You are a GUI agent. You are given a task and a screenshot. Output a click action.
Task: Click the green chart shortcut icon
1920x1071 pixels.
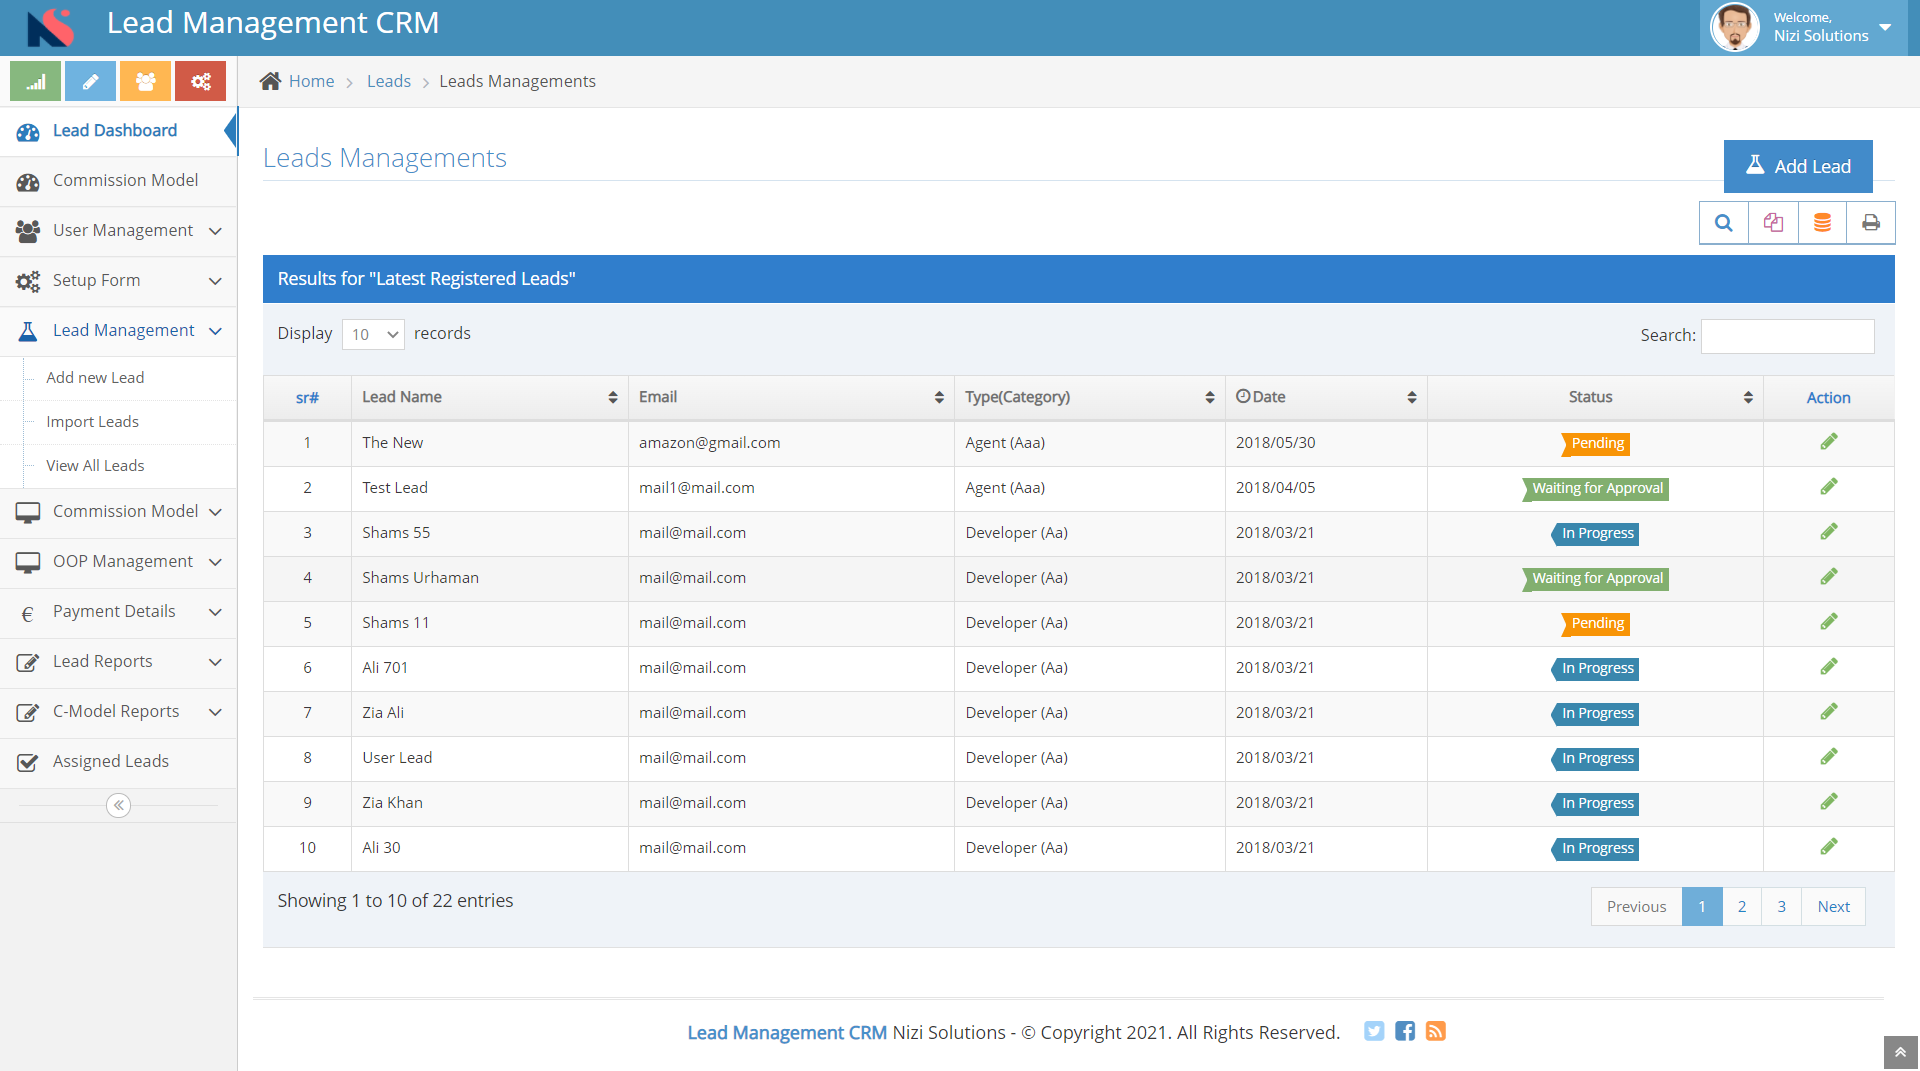click(35, 81)
